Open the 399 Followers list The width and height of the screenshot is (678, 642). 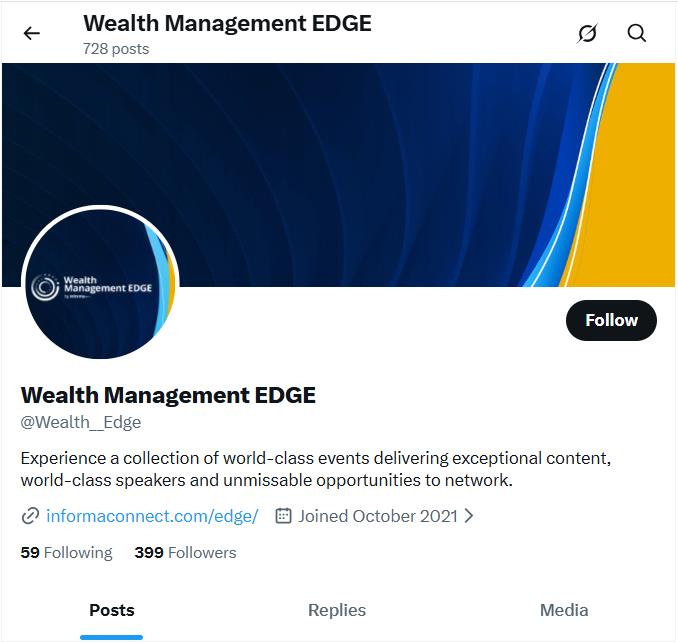pyautogui.click(x=185, y=553)
